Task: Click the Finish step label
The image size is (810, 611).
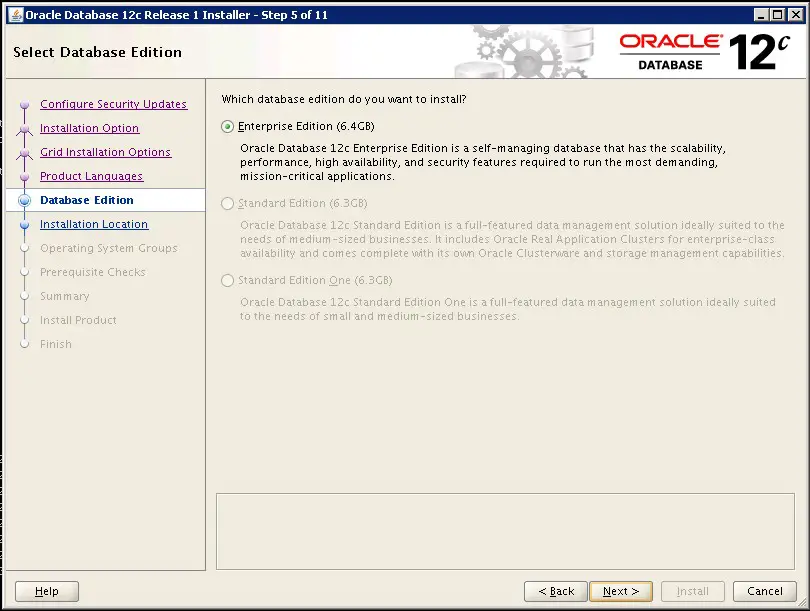Action: (x=56, y=344)
